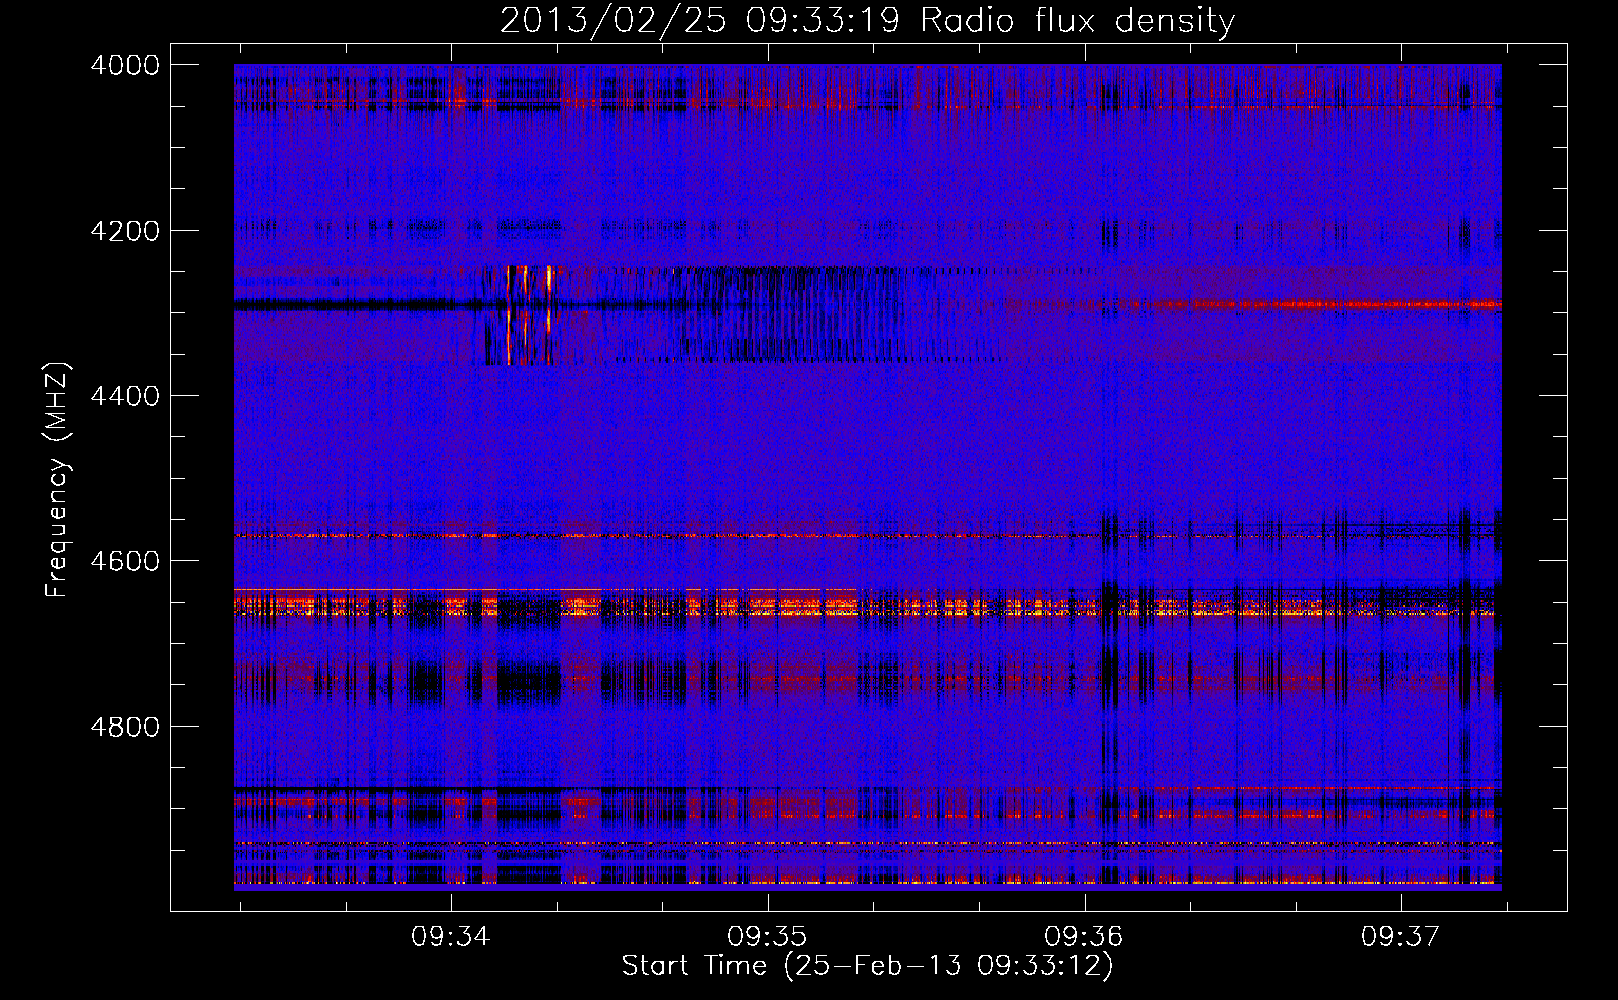This screenshot has height=1000, width=1618.
Task: Click the '09:34' time axis label
Action: tap(451, 937)
